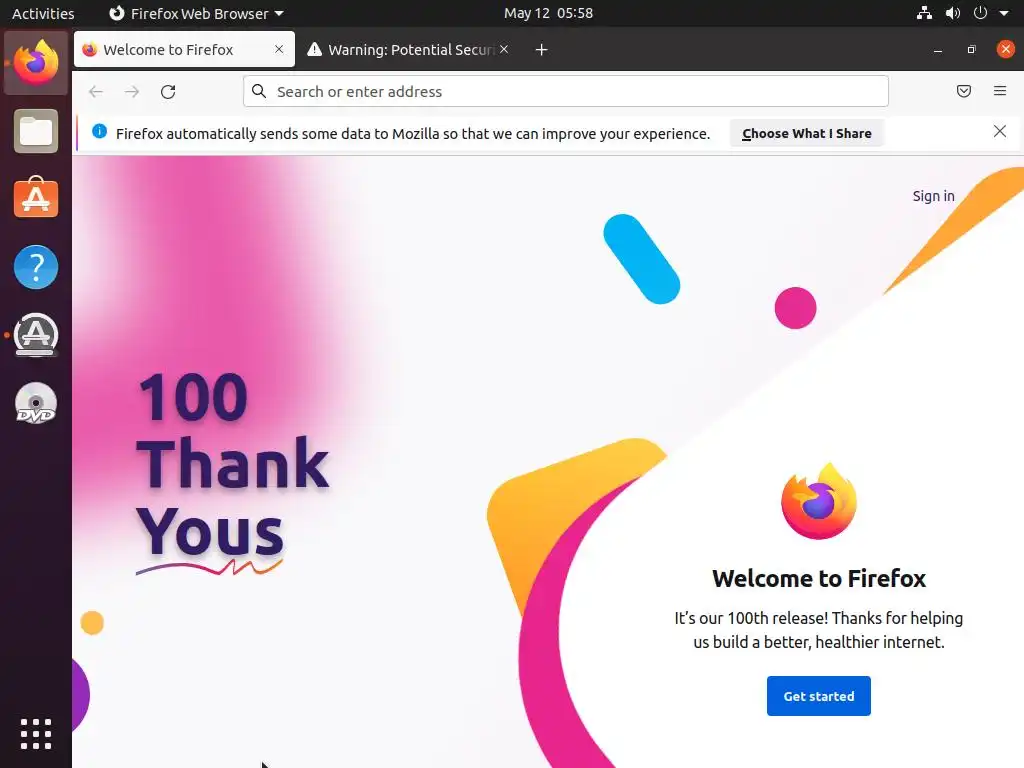Focus the Search or enter address field
The image size is (1024, 768).
(x=566, y=91)
